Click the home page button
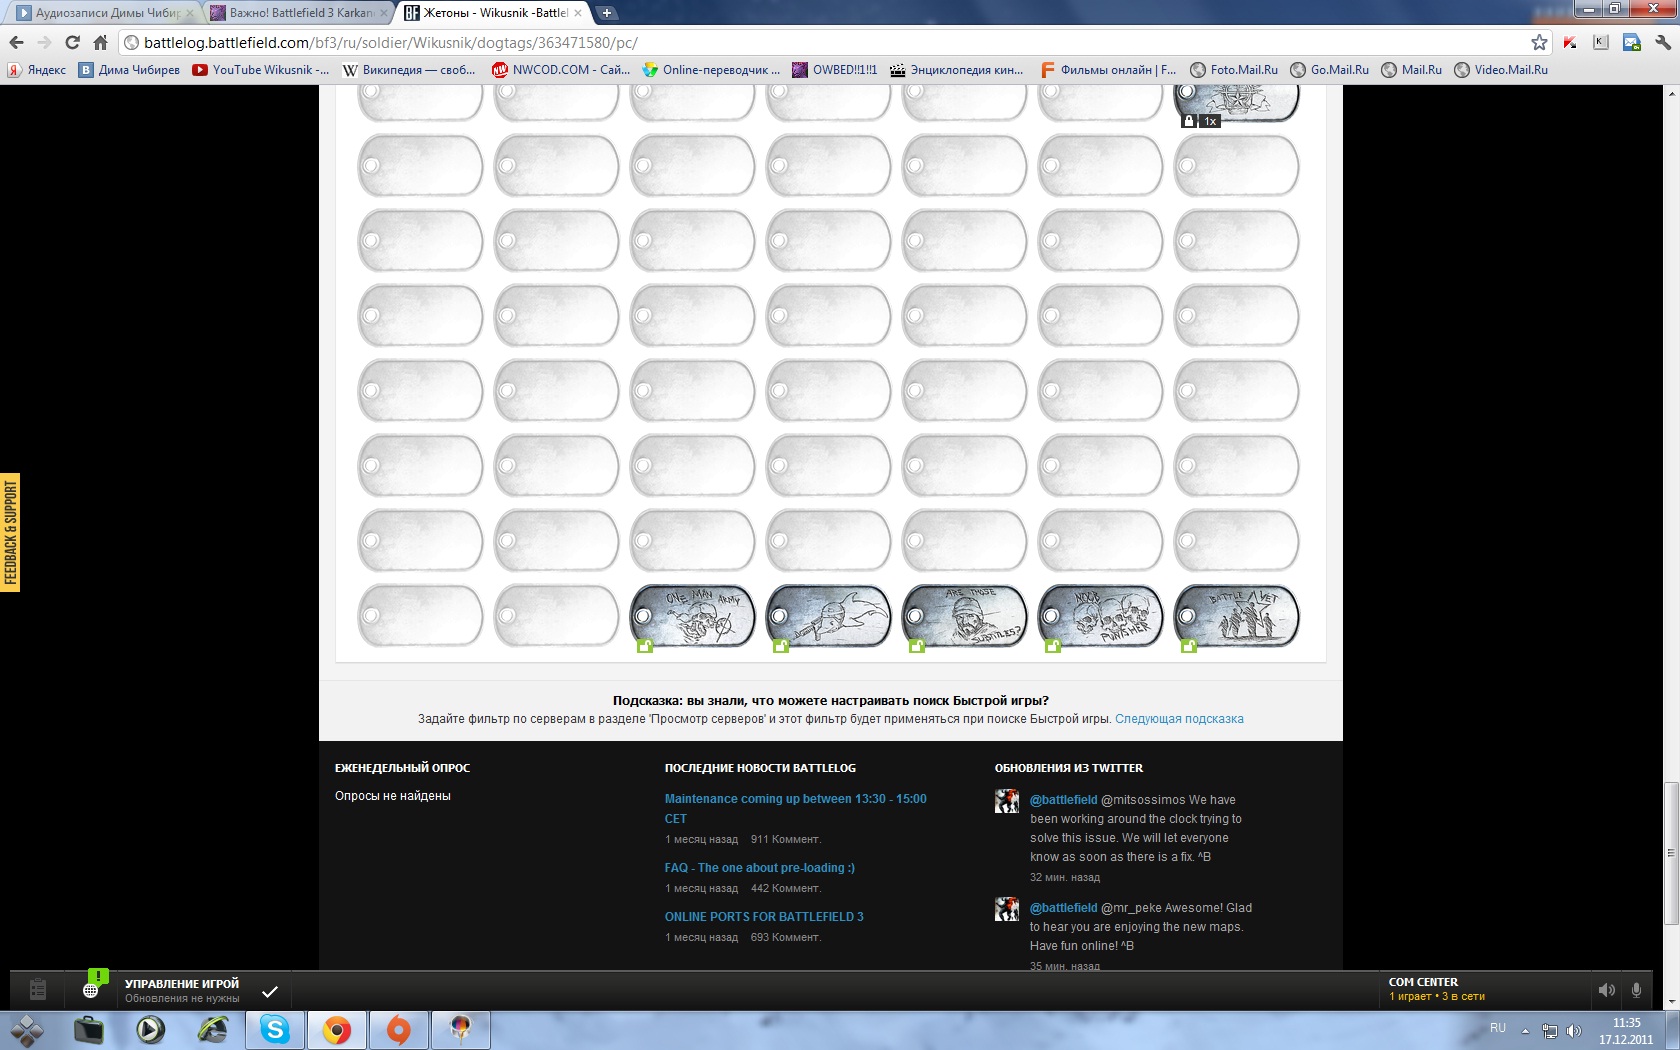 (100, 42)
